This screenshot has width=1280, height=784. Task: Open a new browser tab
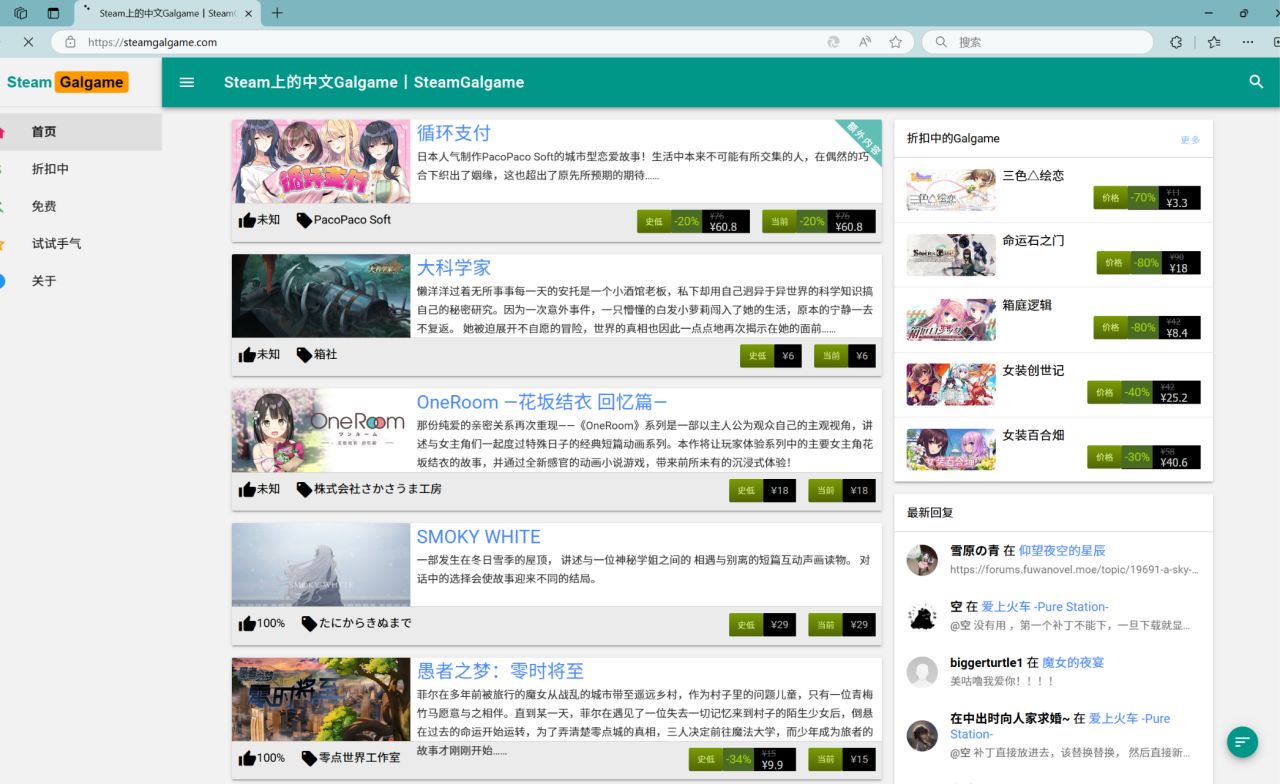[277, 13]
